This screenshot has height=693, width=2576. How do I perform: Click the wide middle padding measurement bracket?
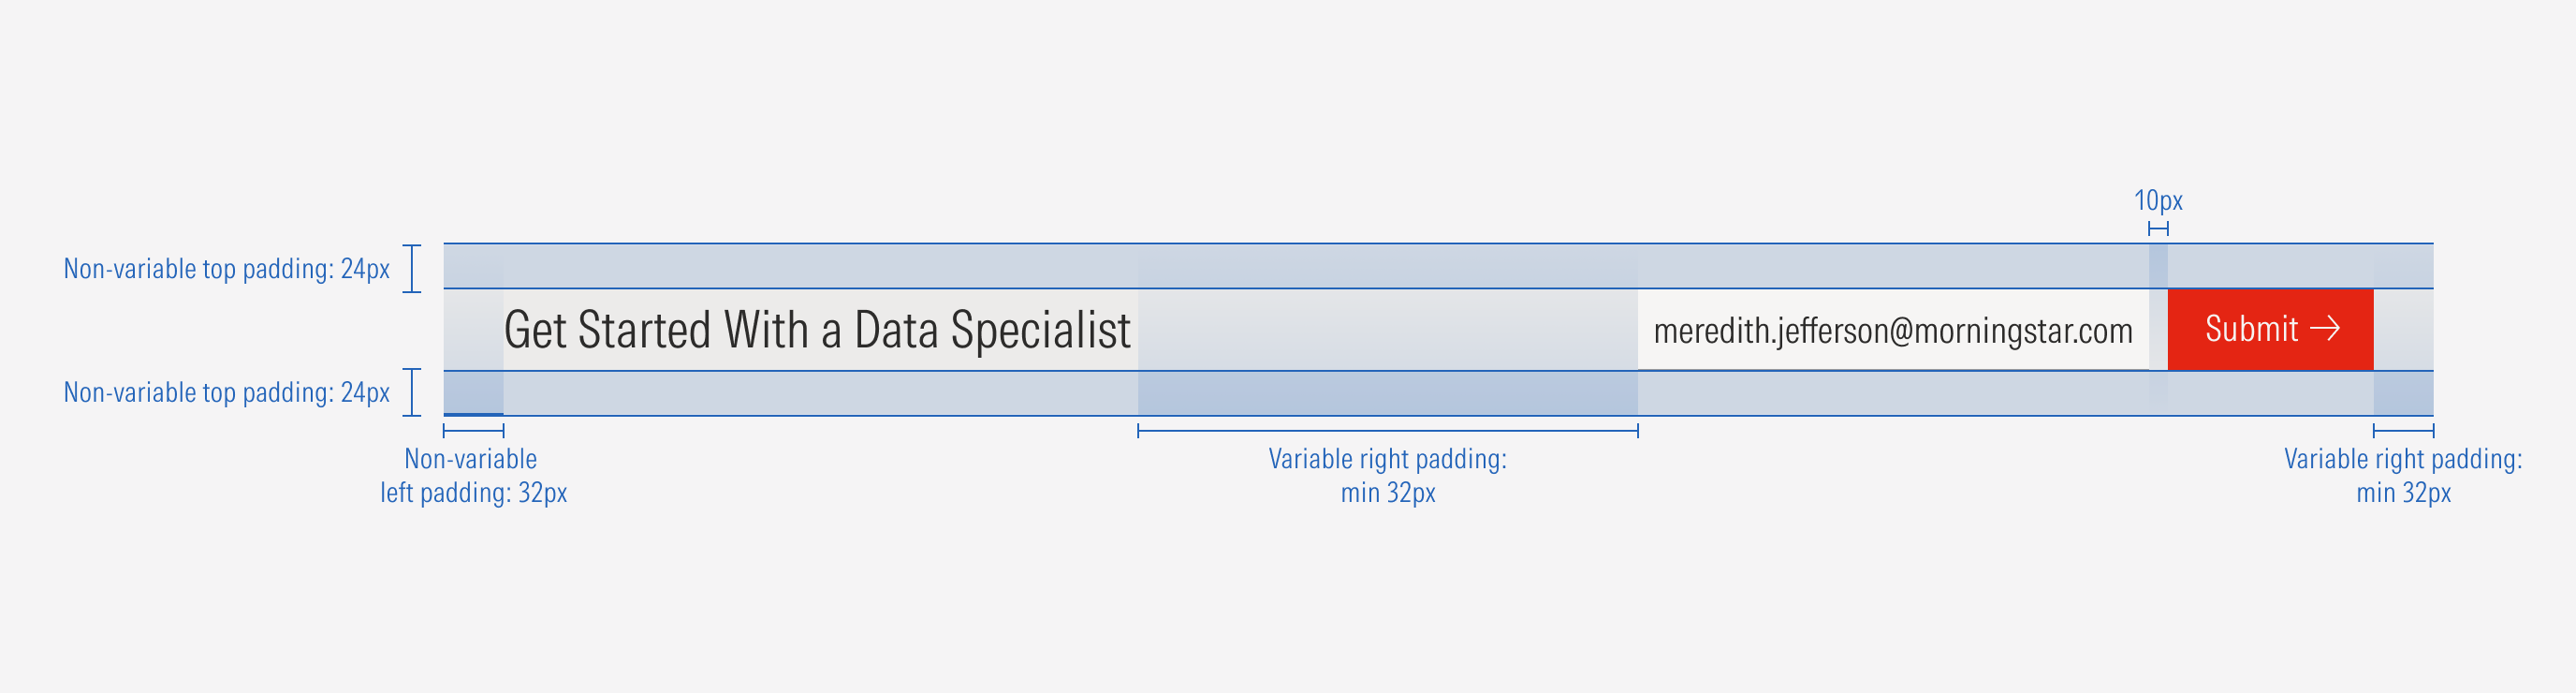(1387, 430)
